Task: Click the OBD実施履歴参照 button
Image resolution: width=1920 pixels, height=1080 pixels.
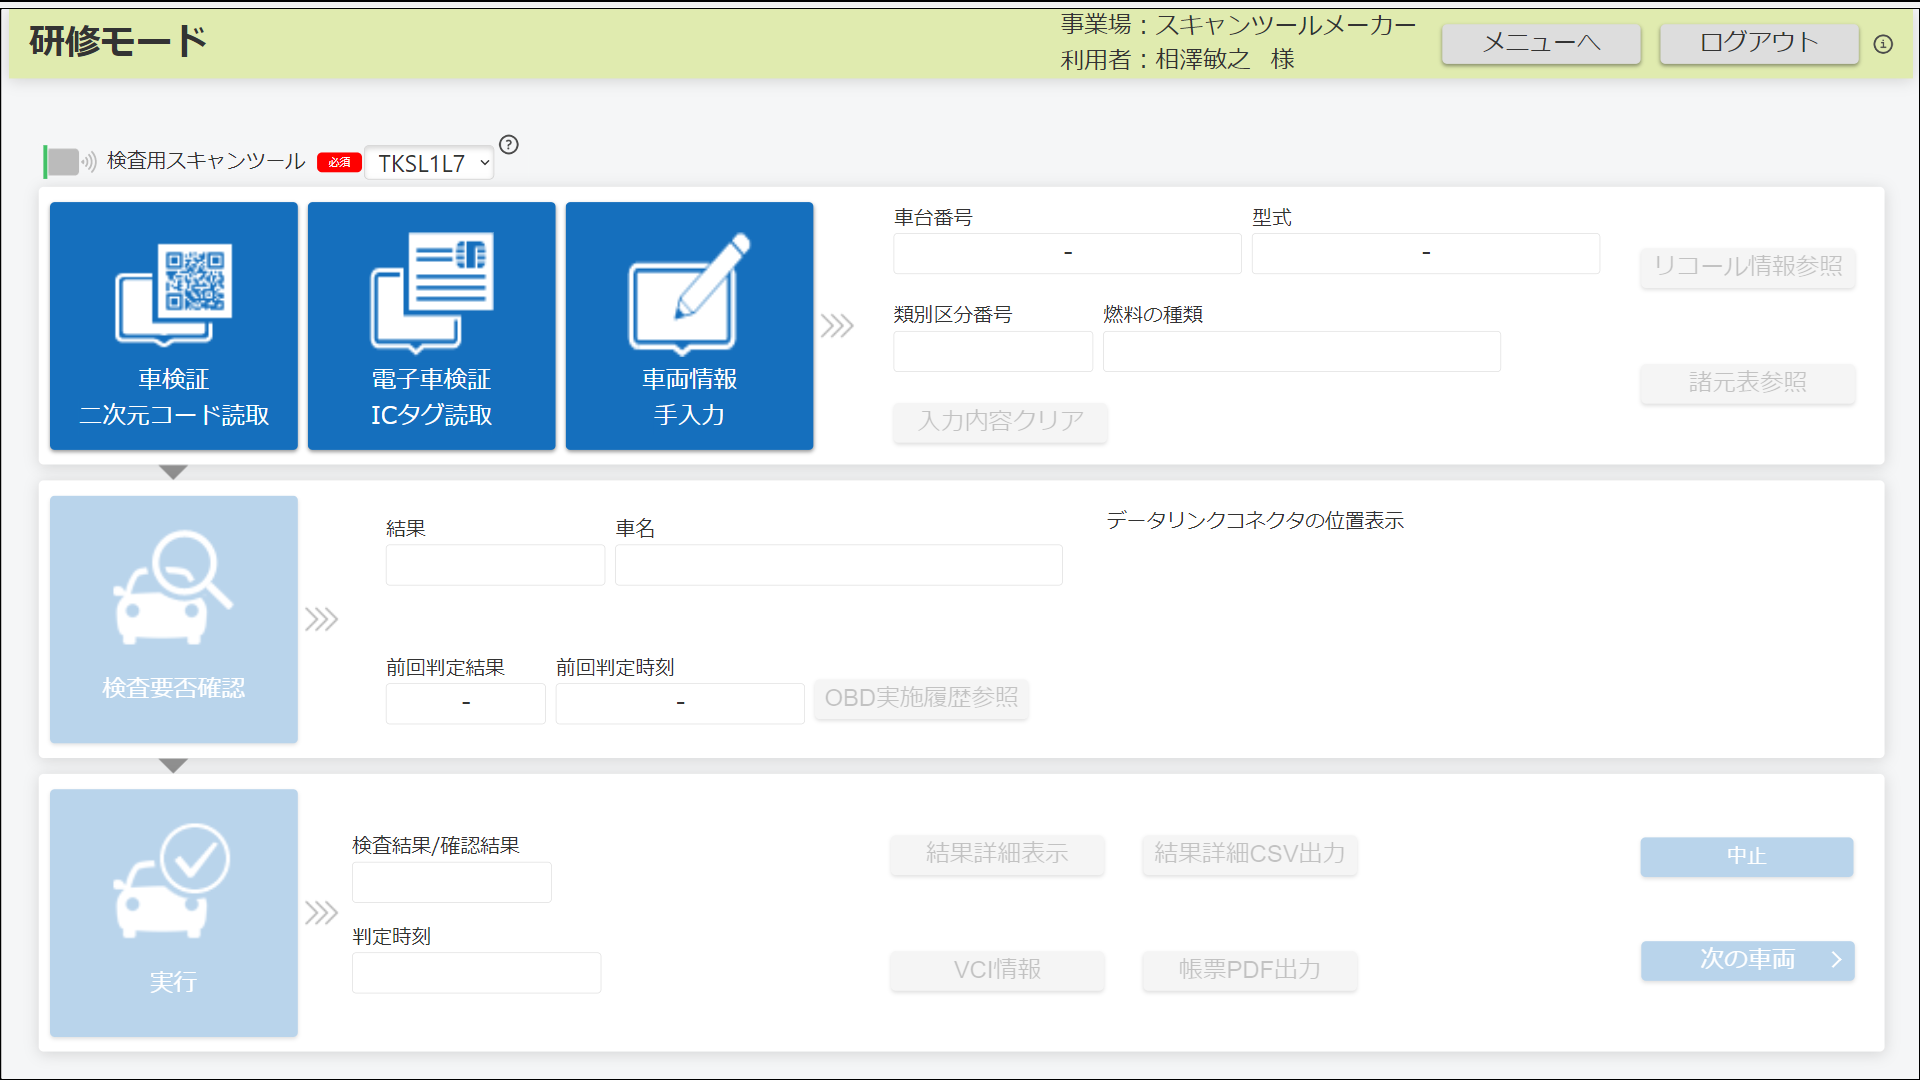Action: [x=920, y=699]
